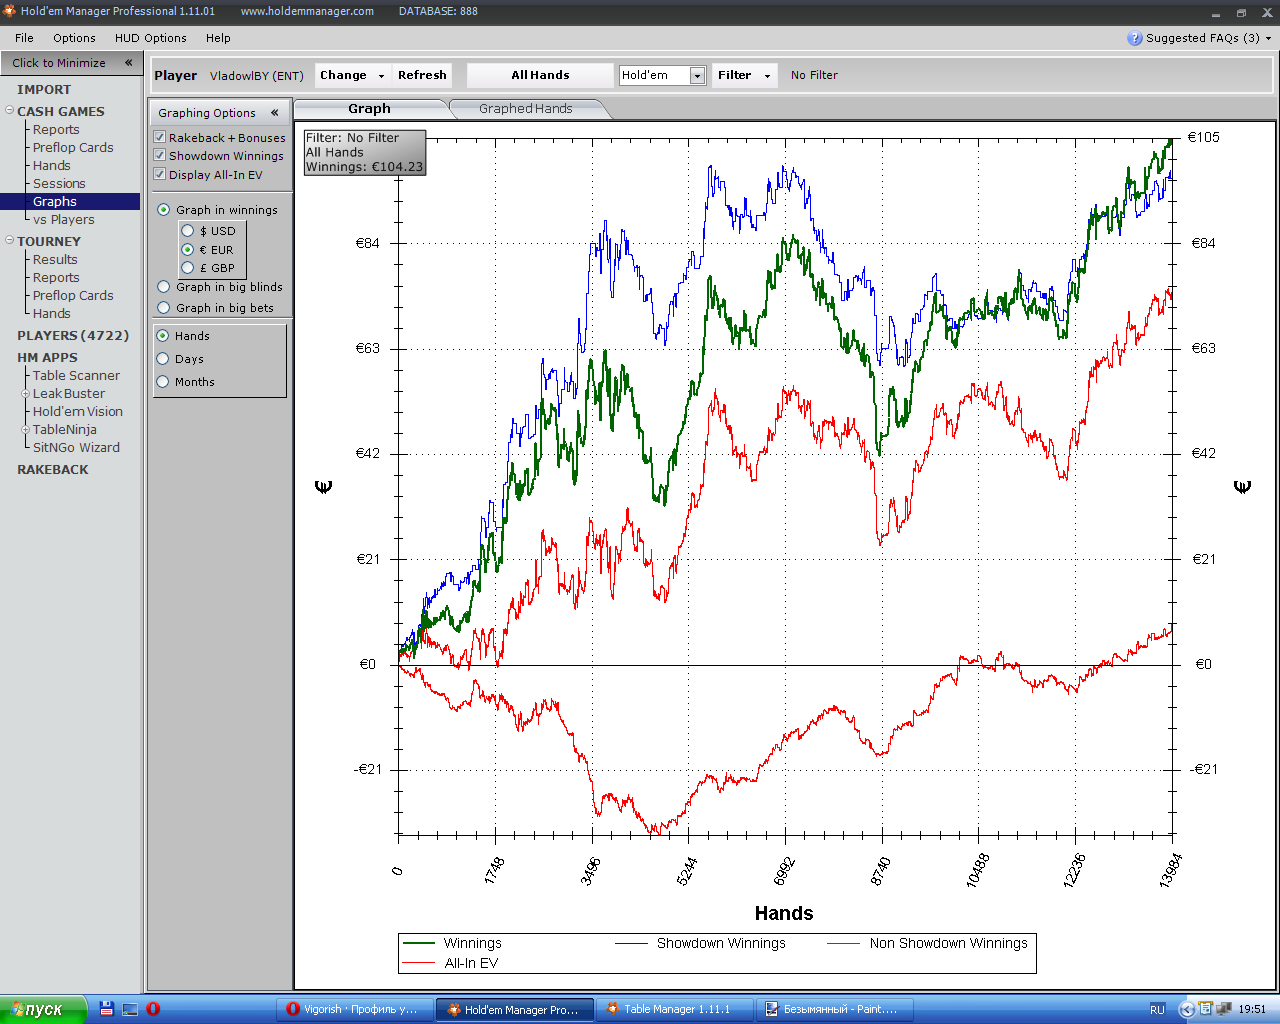Open the HUD Options menu
1280x1024 pixels.
[x=150, y=38]
